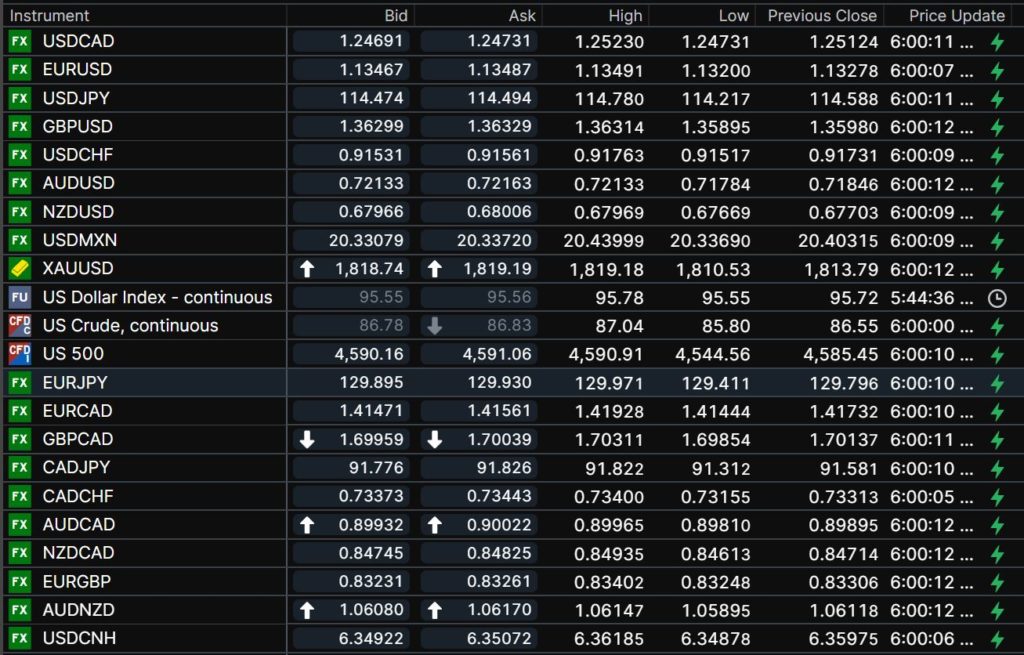Screen dimensions: 1024x655
Task: Click the GBPCAD ask price 1.70039
Action: coord(499,439)
